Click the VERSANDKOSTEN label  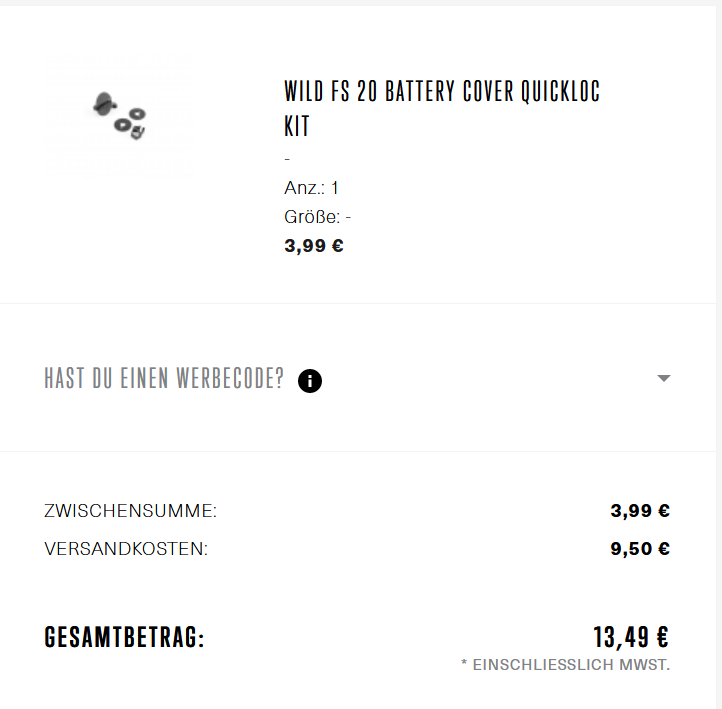click(x=126, y=549)
